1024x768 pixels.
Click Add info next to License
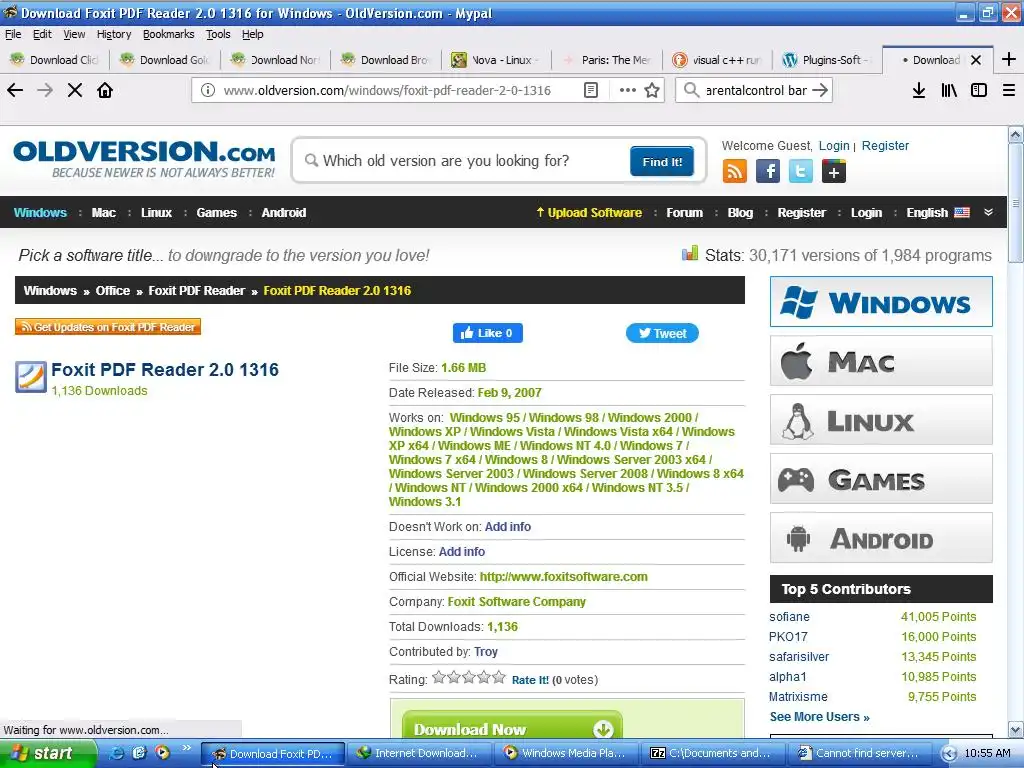[x=462, y=552]
